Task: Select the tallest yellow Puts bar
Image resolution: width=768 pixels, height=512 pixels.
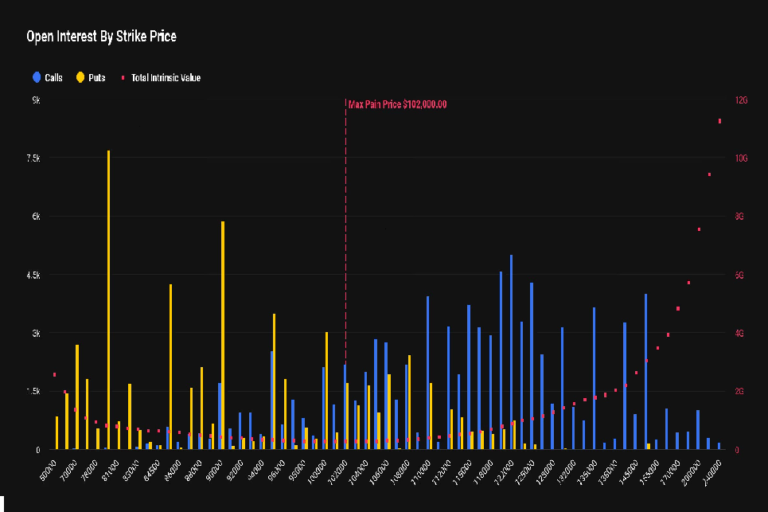Action: pyautogui.click(x=108, y=300)
